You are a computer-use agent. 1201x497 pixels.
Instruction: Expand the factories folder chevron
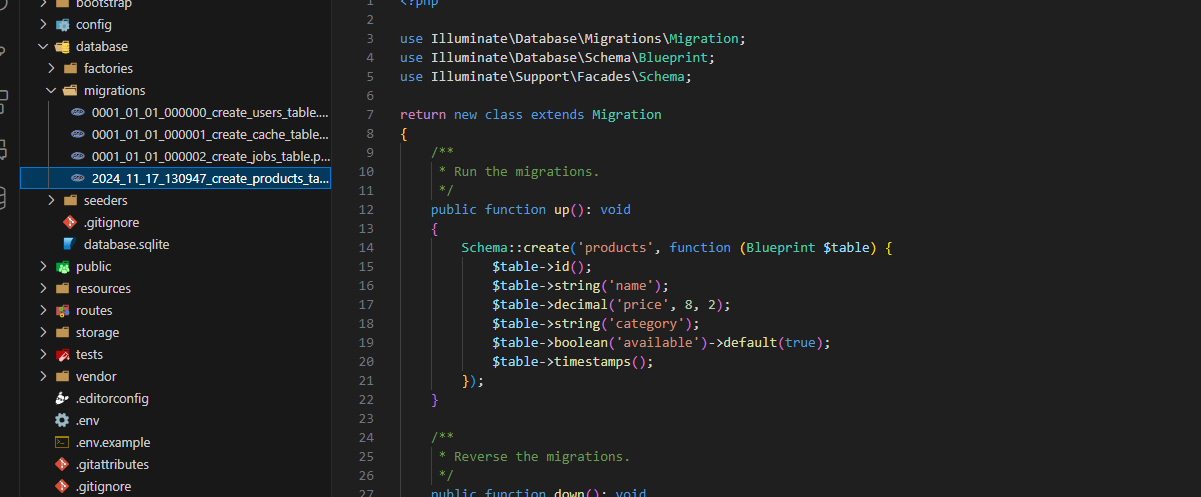point(52,68)
